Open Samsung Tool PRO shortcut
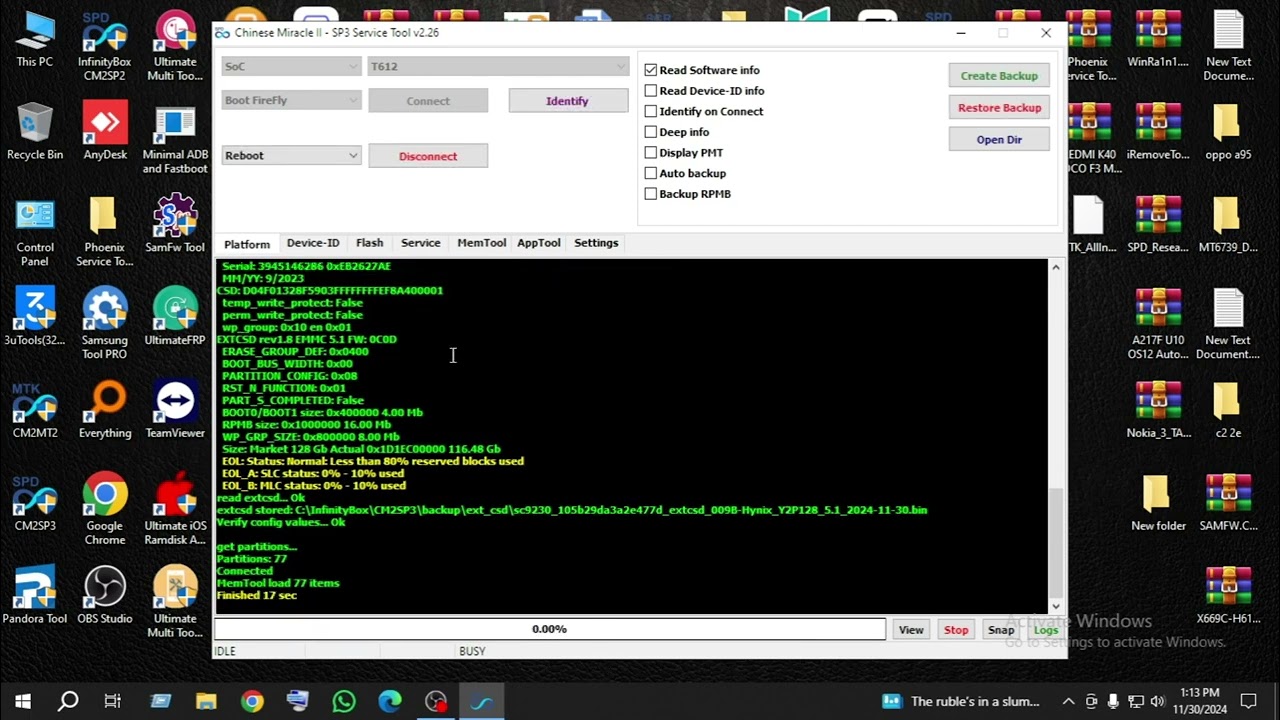Viewport: 1280px width, 720px height. point(105,325)
